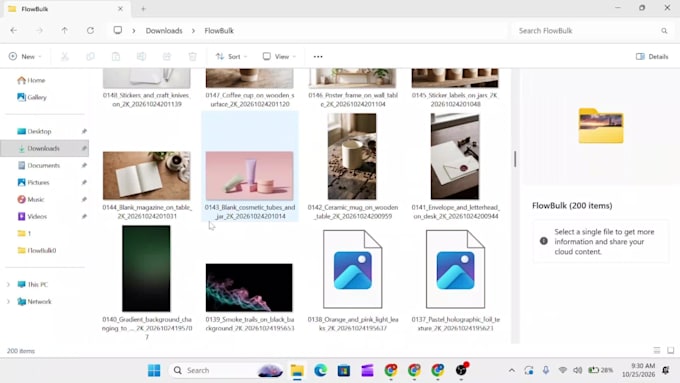Viewport: 680px width, 383px height.
Task: Unpin Videos using its pin icon
Action: click(84, 216)
